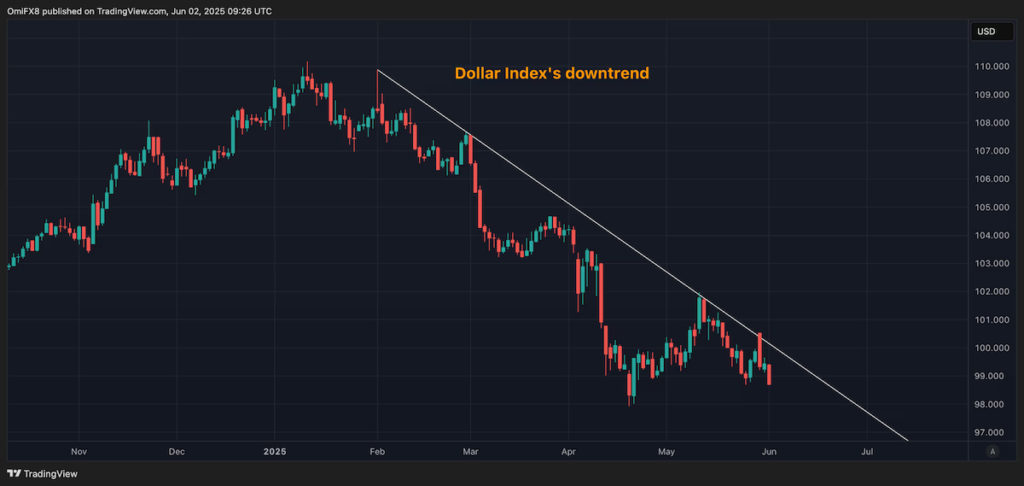Click the Jun marker on time axis
1024x486 pixels.
click(769, 452)
